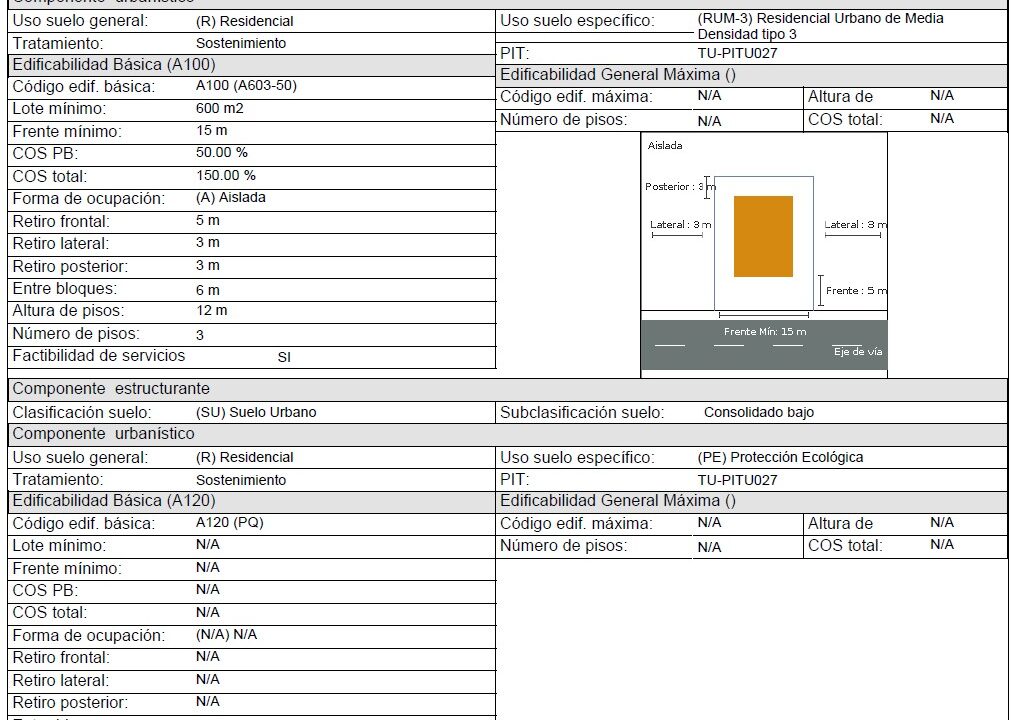Select the A100 (A603-50) code value
Screen dimensions: 1012x720
point(246,86)
